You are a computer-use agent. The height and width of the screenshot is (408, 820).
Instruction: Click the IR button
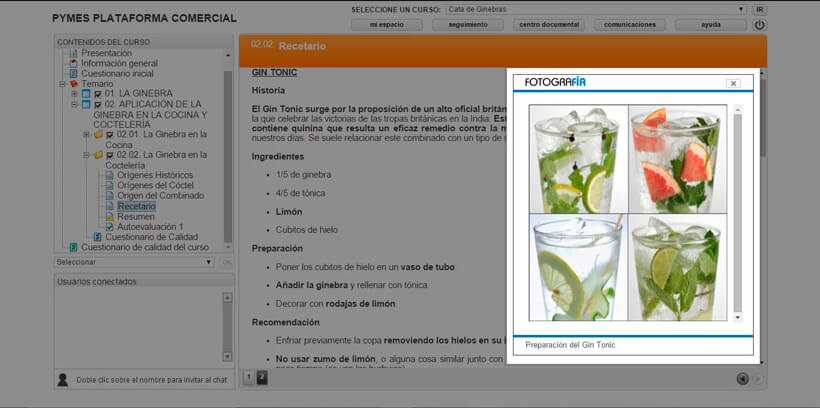(759, 9)
